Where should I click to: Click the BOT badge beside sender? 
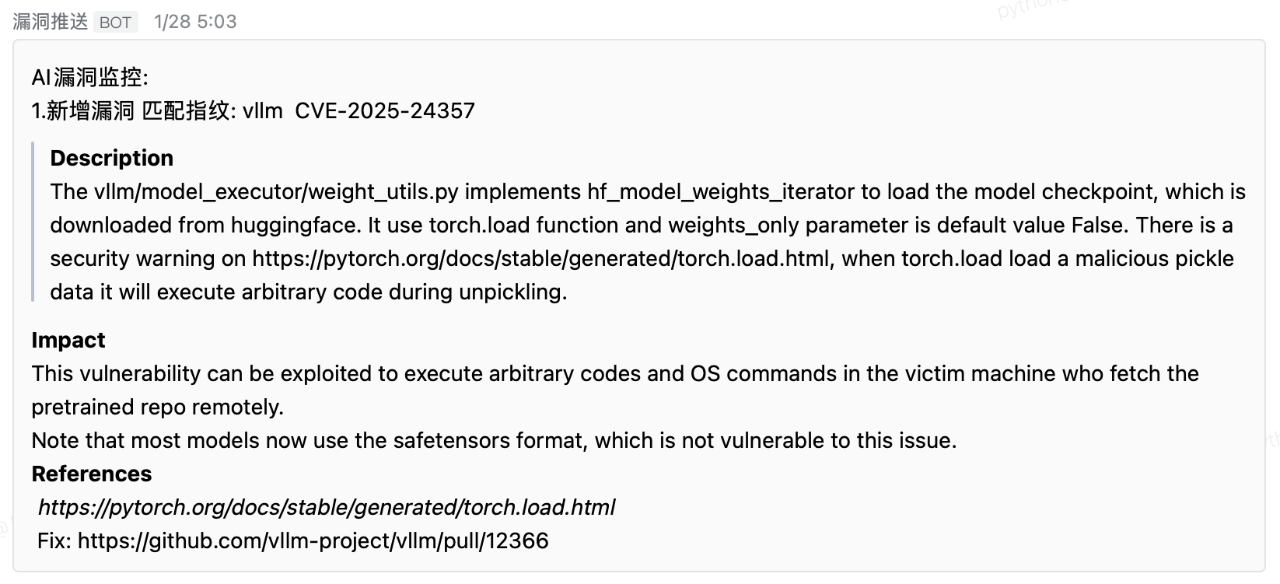(x=116, y=22)
